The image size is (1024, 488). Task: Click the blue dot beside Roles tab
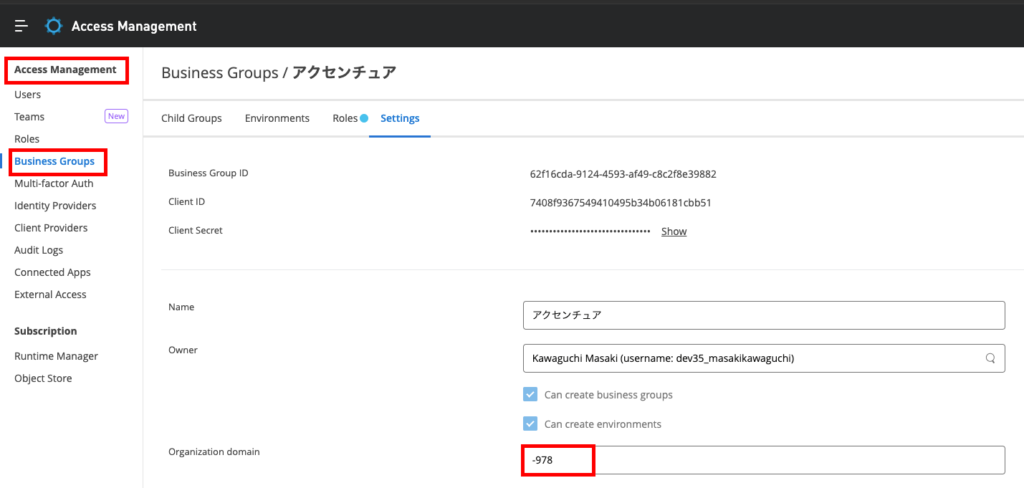pyautogui.click(x=364, y=118)
